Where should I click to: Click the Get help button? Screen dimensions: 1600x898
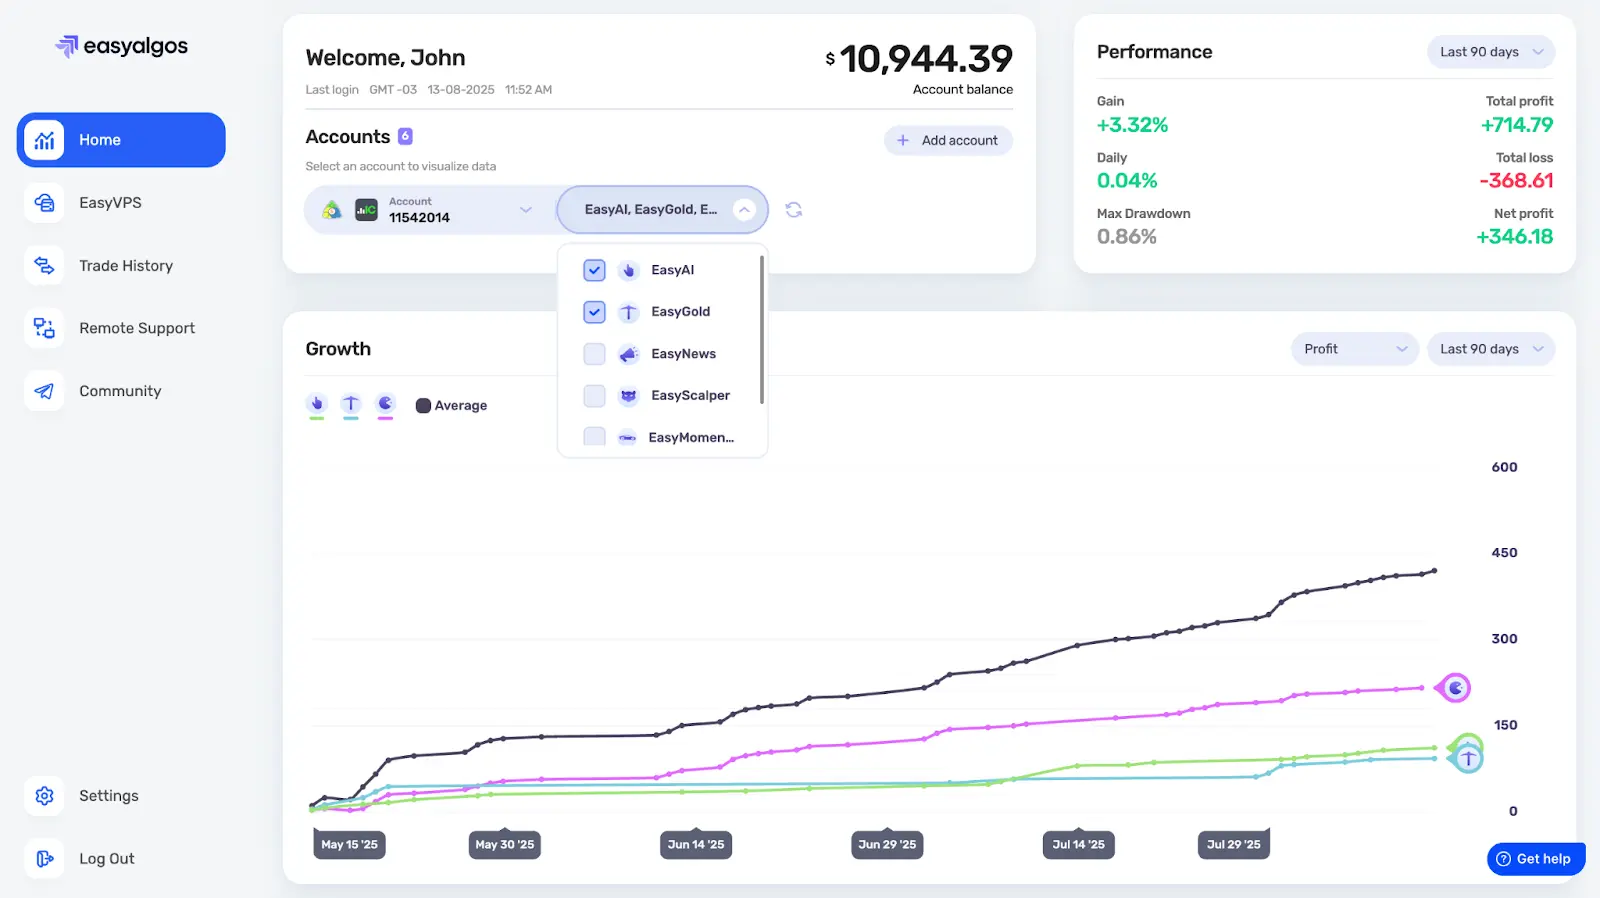tap(1535, 859)
